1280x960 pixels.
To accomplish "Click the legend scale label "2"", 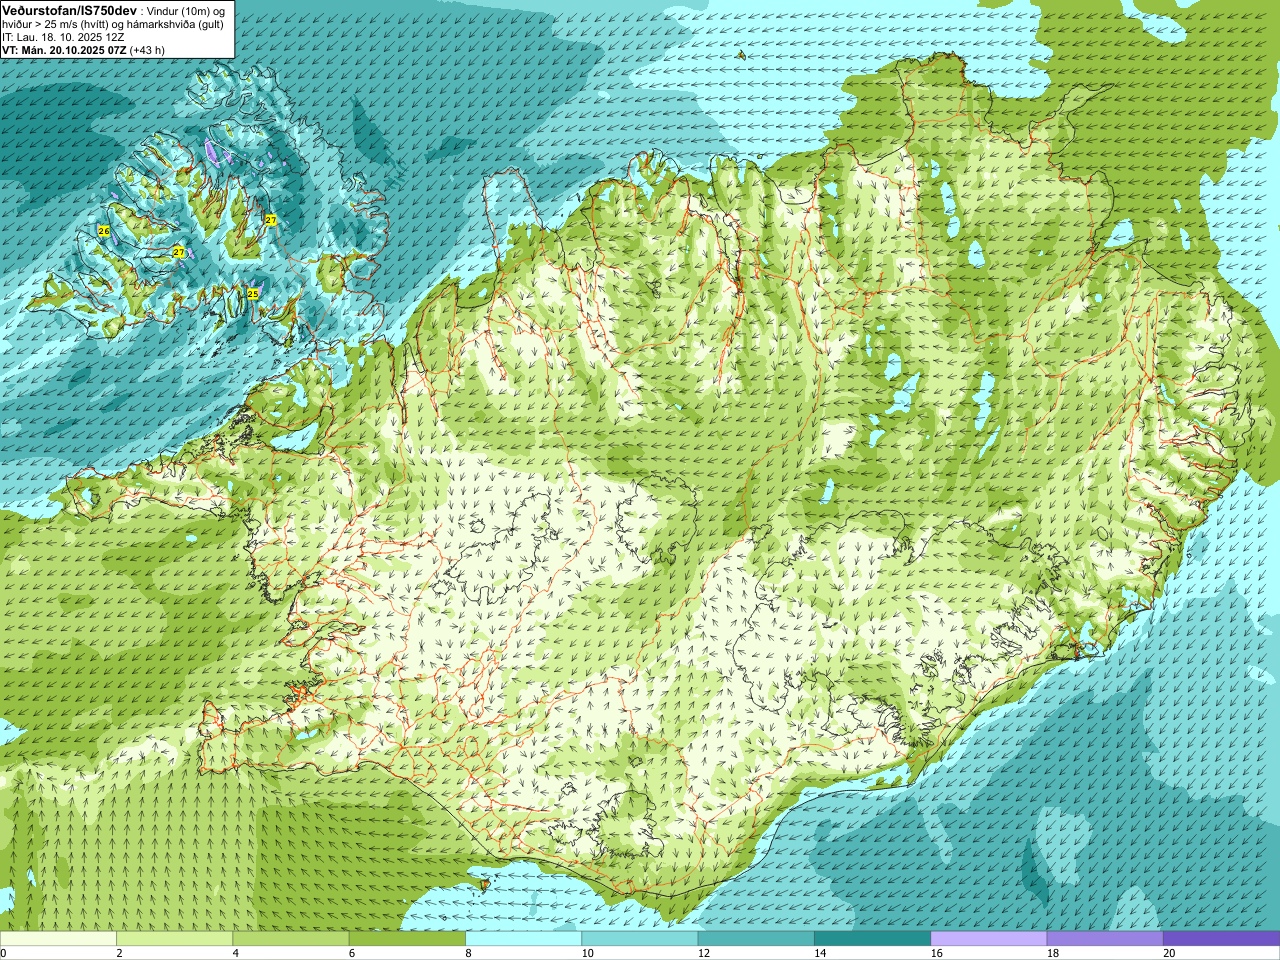I will point(120,953).
